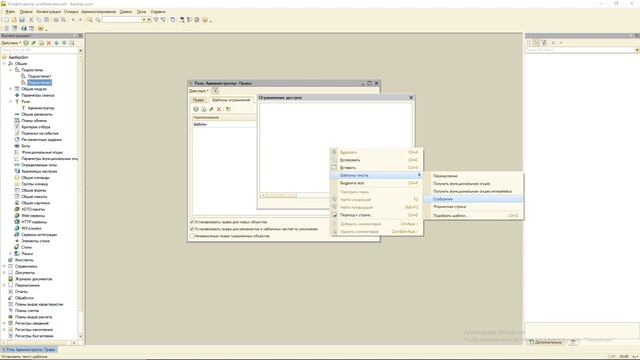Screen dimensions: 640x360
Task: Click the New document toolbar icon
Action: pos(6,20)
